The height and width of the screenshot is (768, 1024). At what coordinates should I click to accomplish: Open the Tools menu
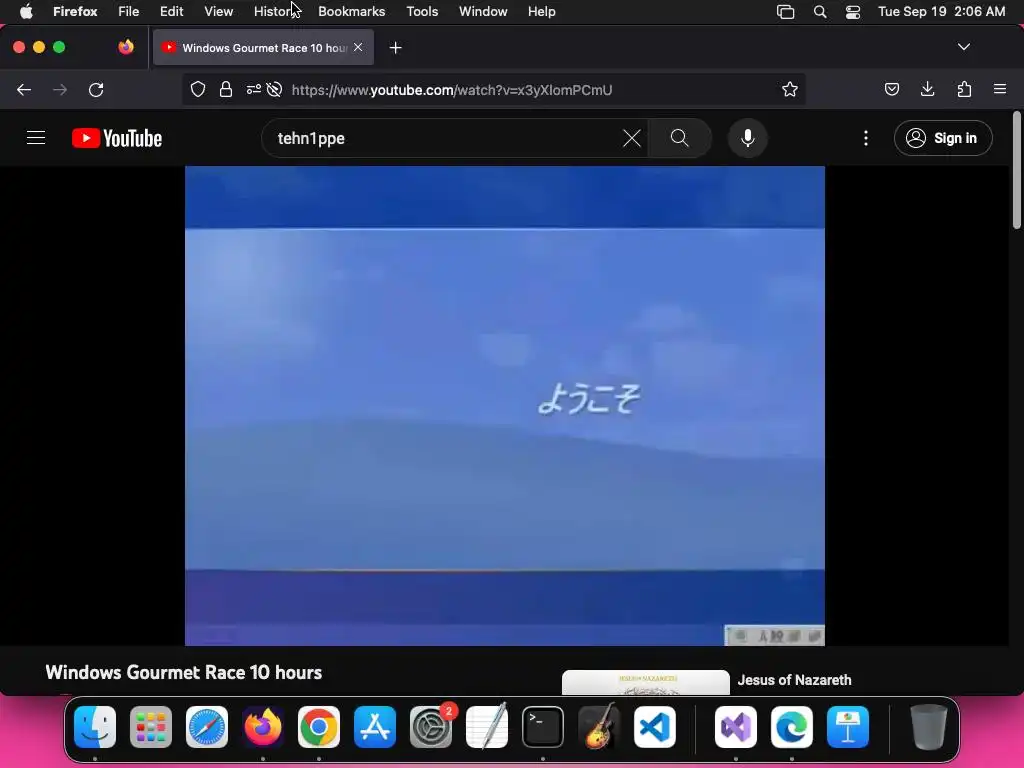point(422,12)
